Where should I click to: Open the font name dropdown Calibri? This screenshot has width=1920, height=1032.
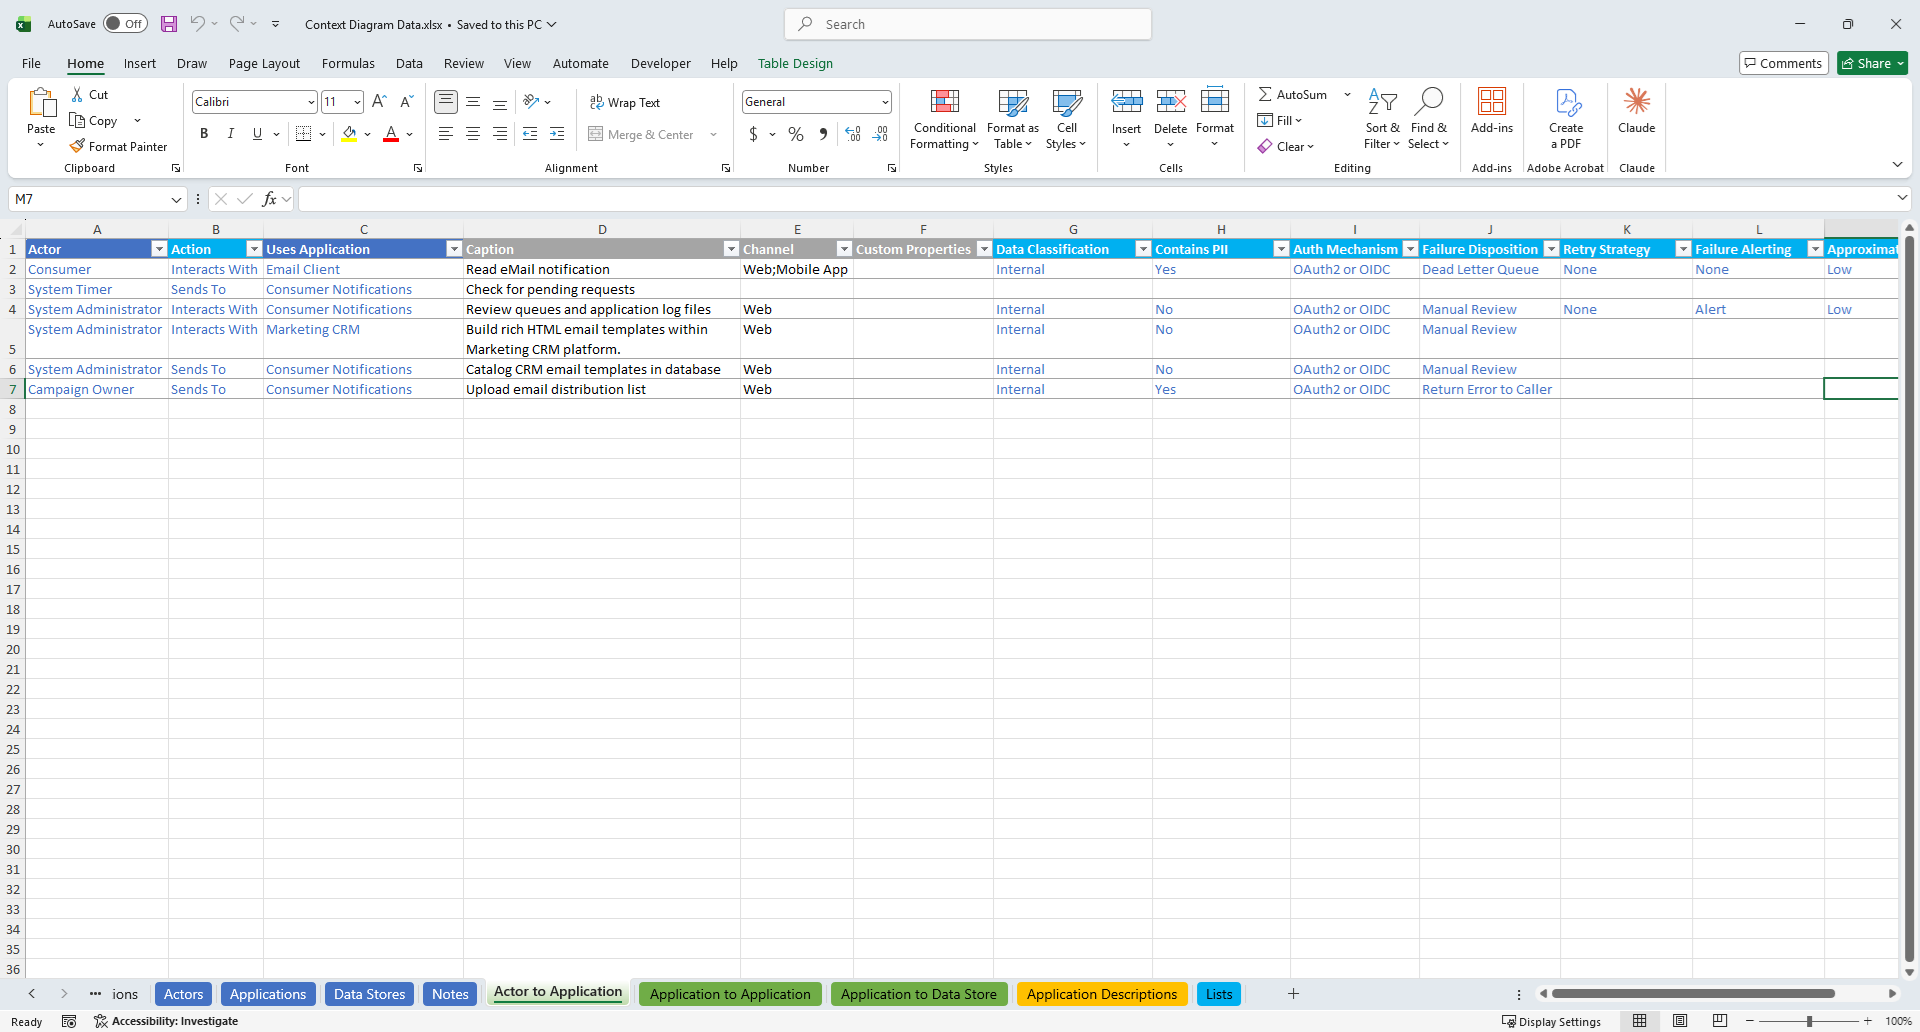pos(311,102)
